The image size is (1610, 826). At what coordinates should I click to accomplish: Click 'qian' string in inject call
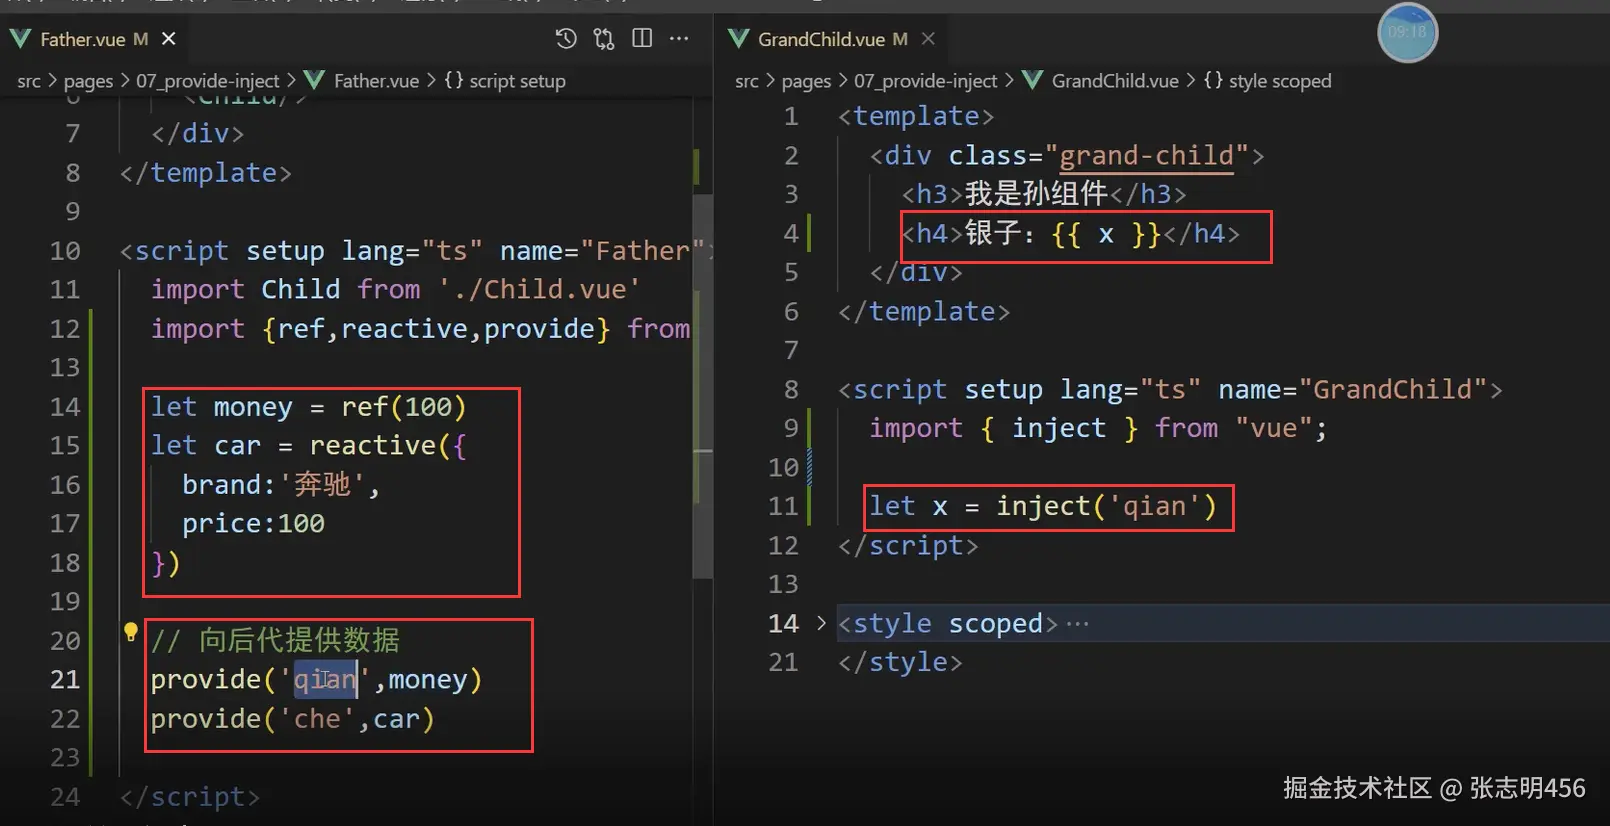pyautogui.click(x=1154, y=507)
